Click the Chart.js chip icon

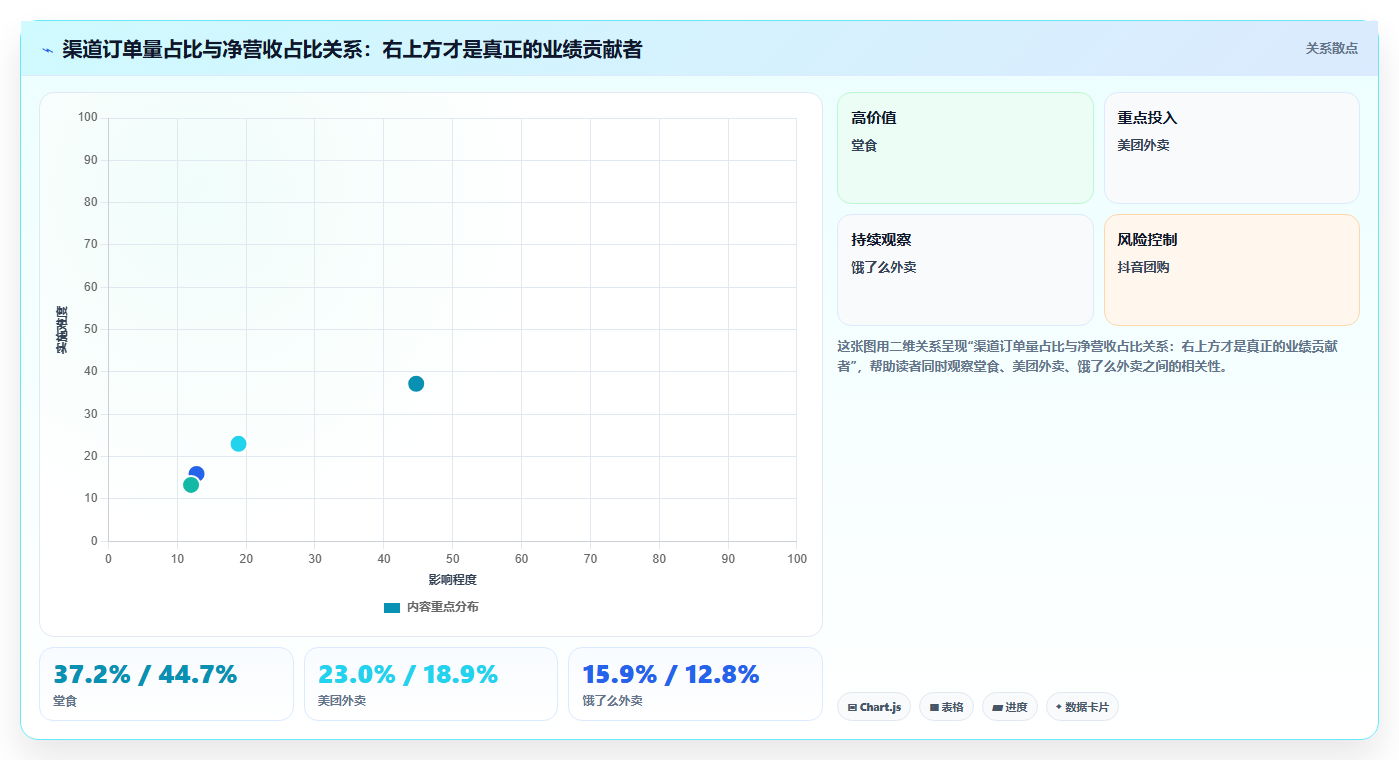click(x=852, y=707)
